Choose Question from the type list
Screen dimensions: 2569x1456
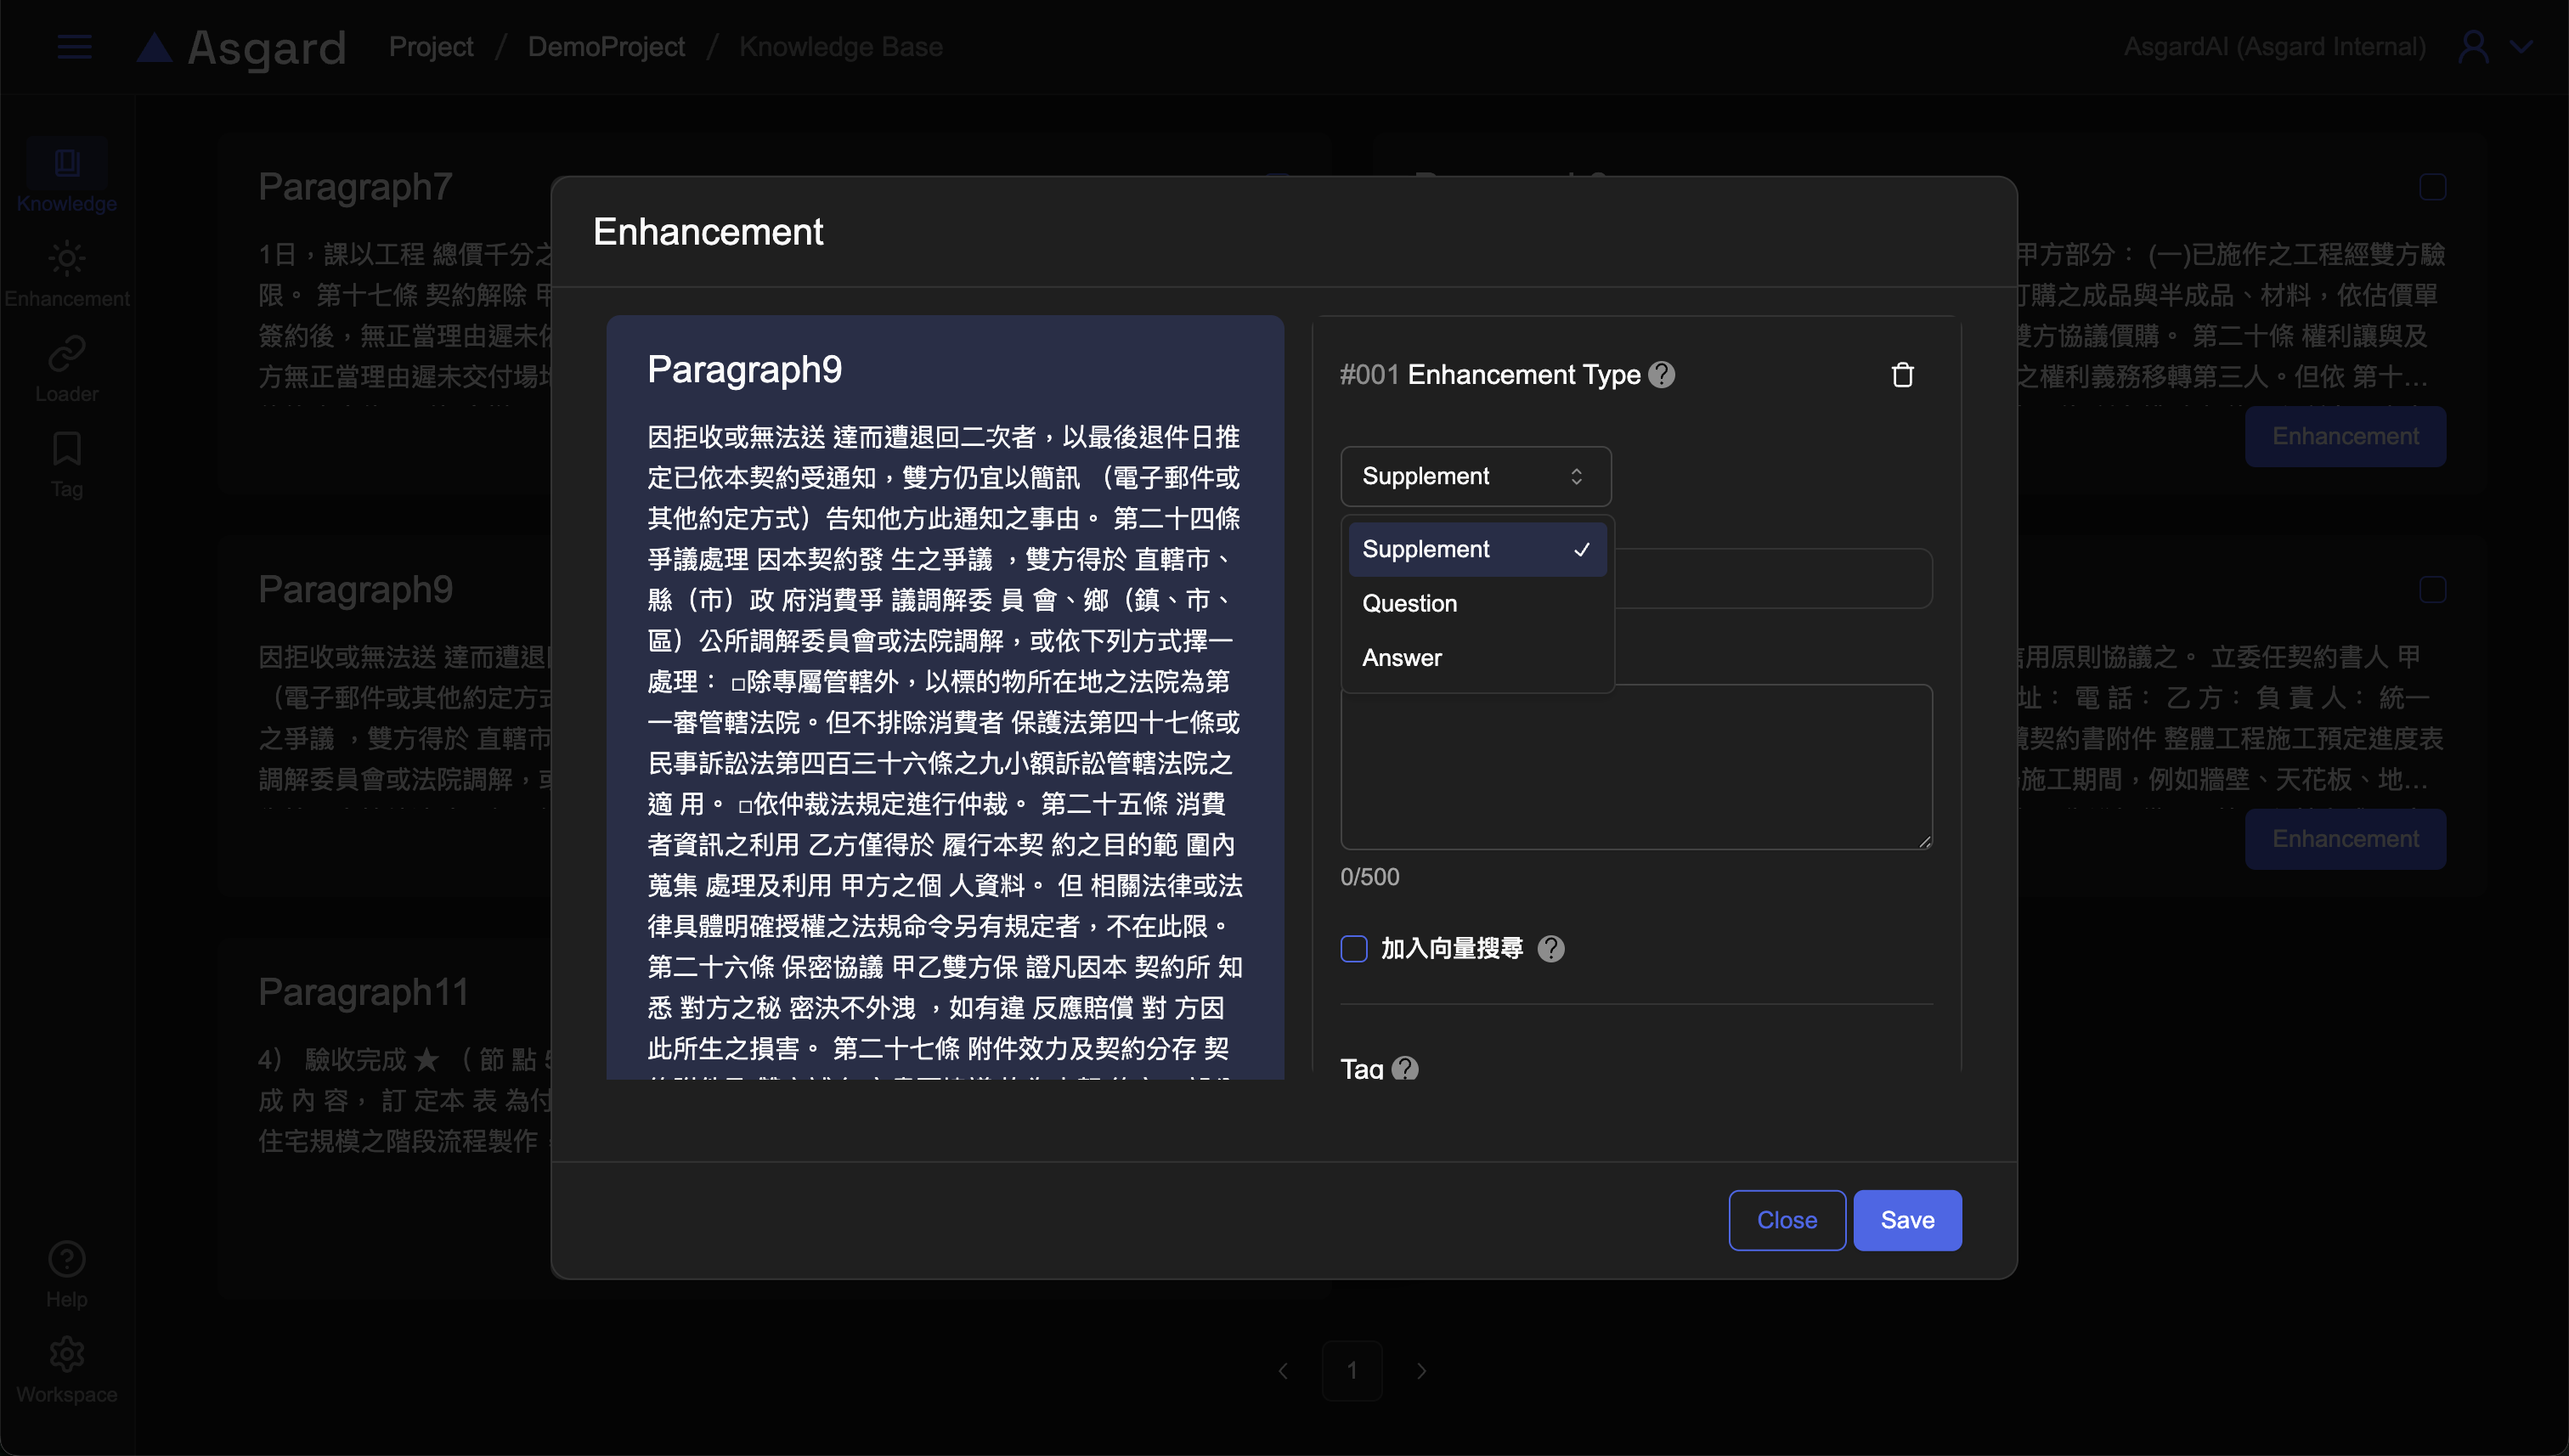(1410, 603)
